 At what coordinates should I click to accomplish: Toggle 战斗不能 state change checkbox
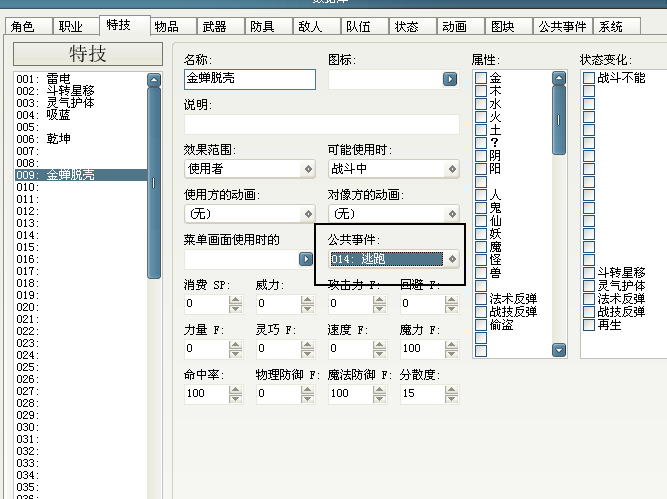(589, 78)
